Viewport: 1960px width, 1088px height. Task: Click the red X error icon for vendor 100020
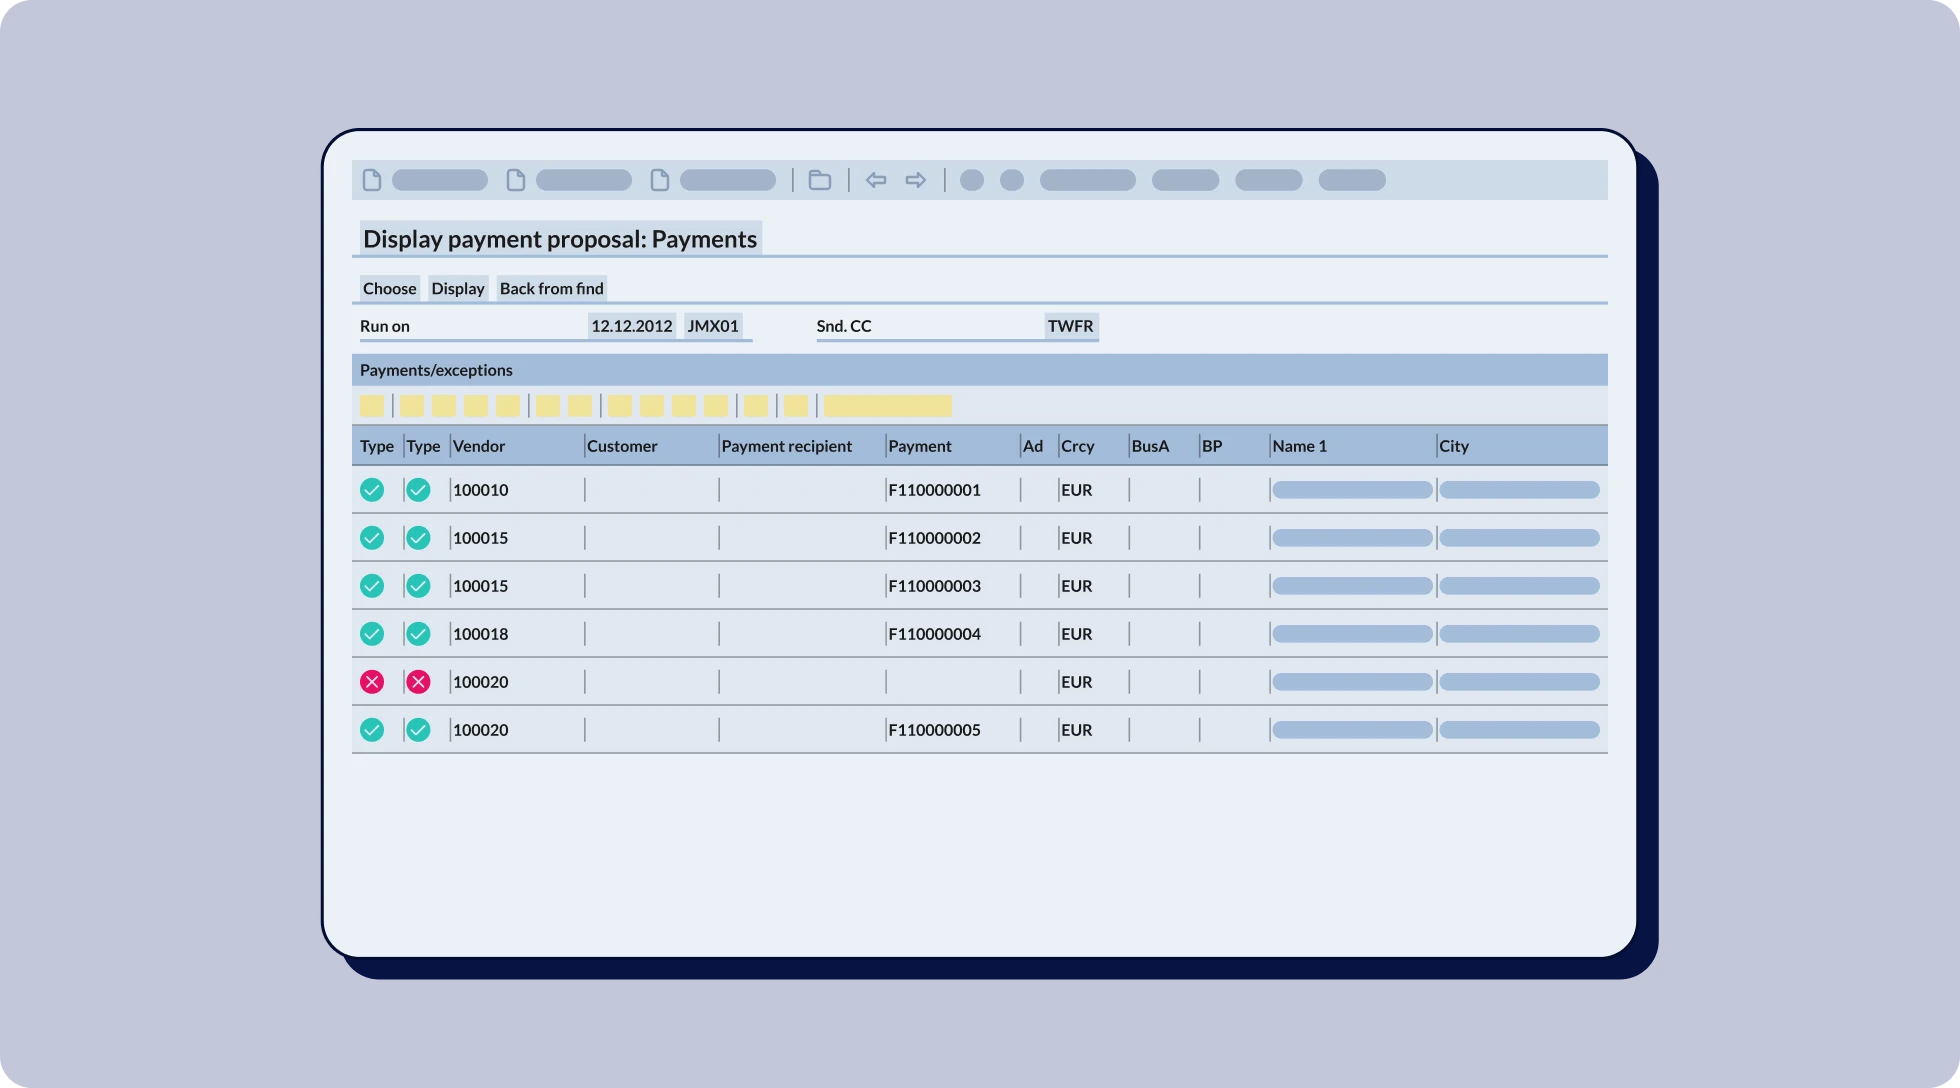pos(372,681)
